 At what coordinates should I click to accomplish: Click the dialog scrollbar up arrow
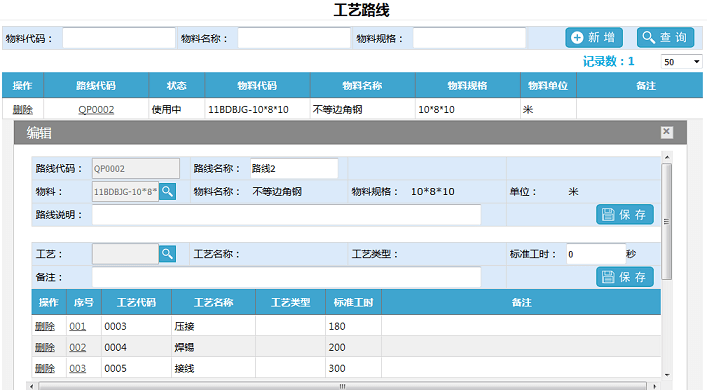(667, 157)
